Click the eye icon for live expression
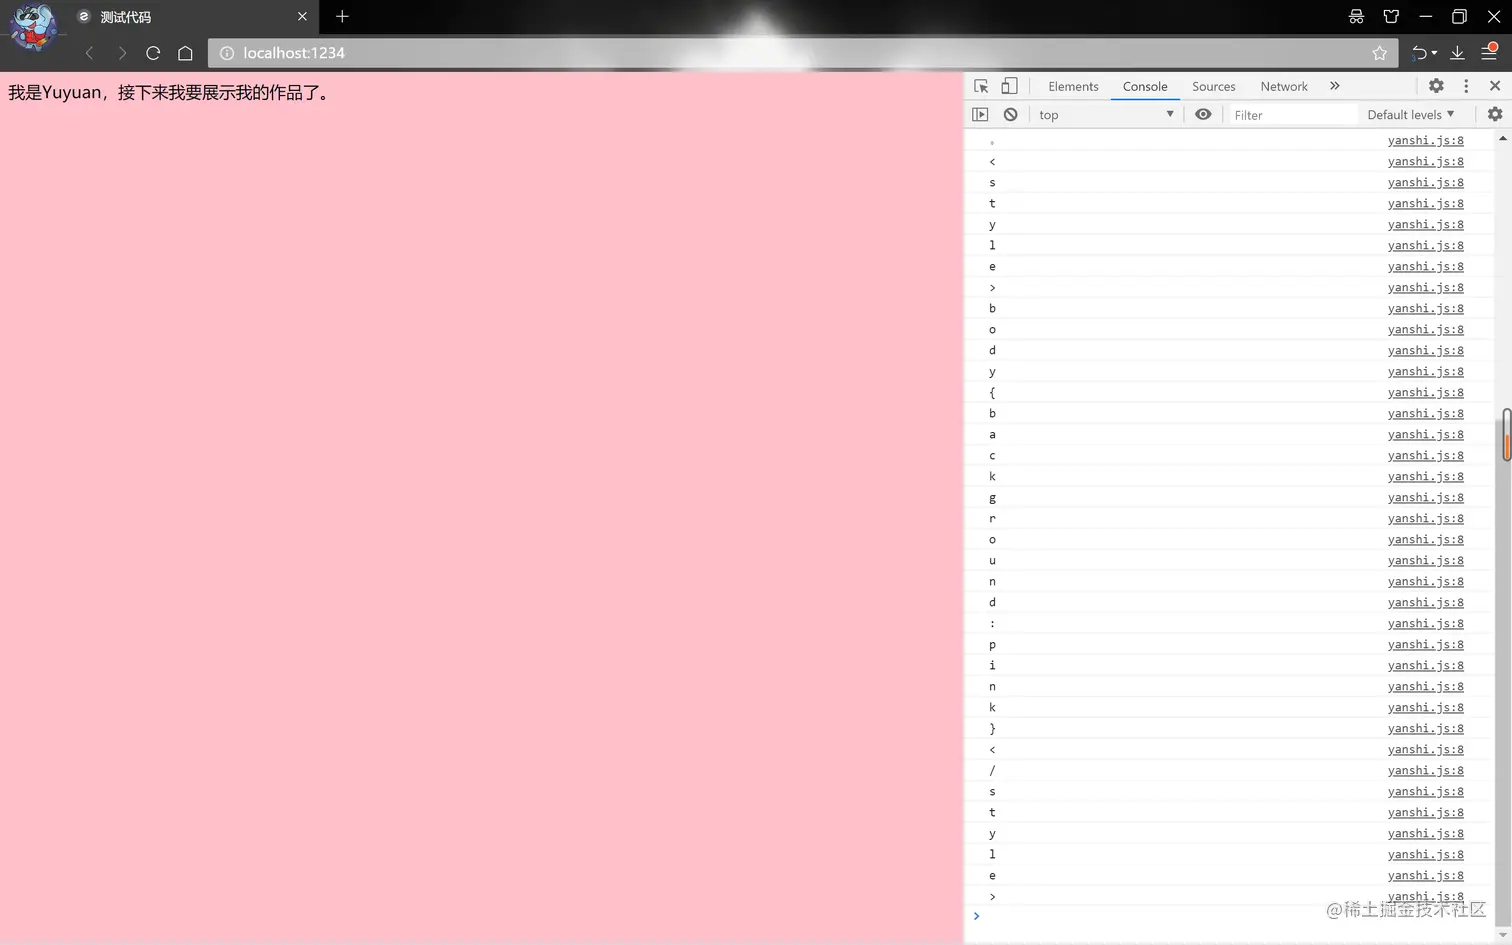 click(x=1203, y=115)
